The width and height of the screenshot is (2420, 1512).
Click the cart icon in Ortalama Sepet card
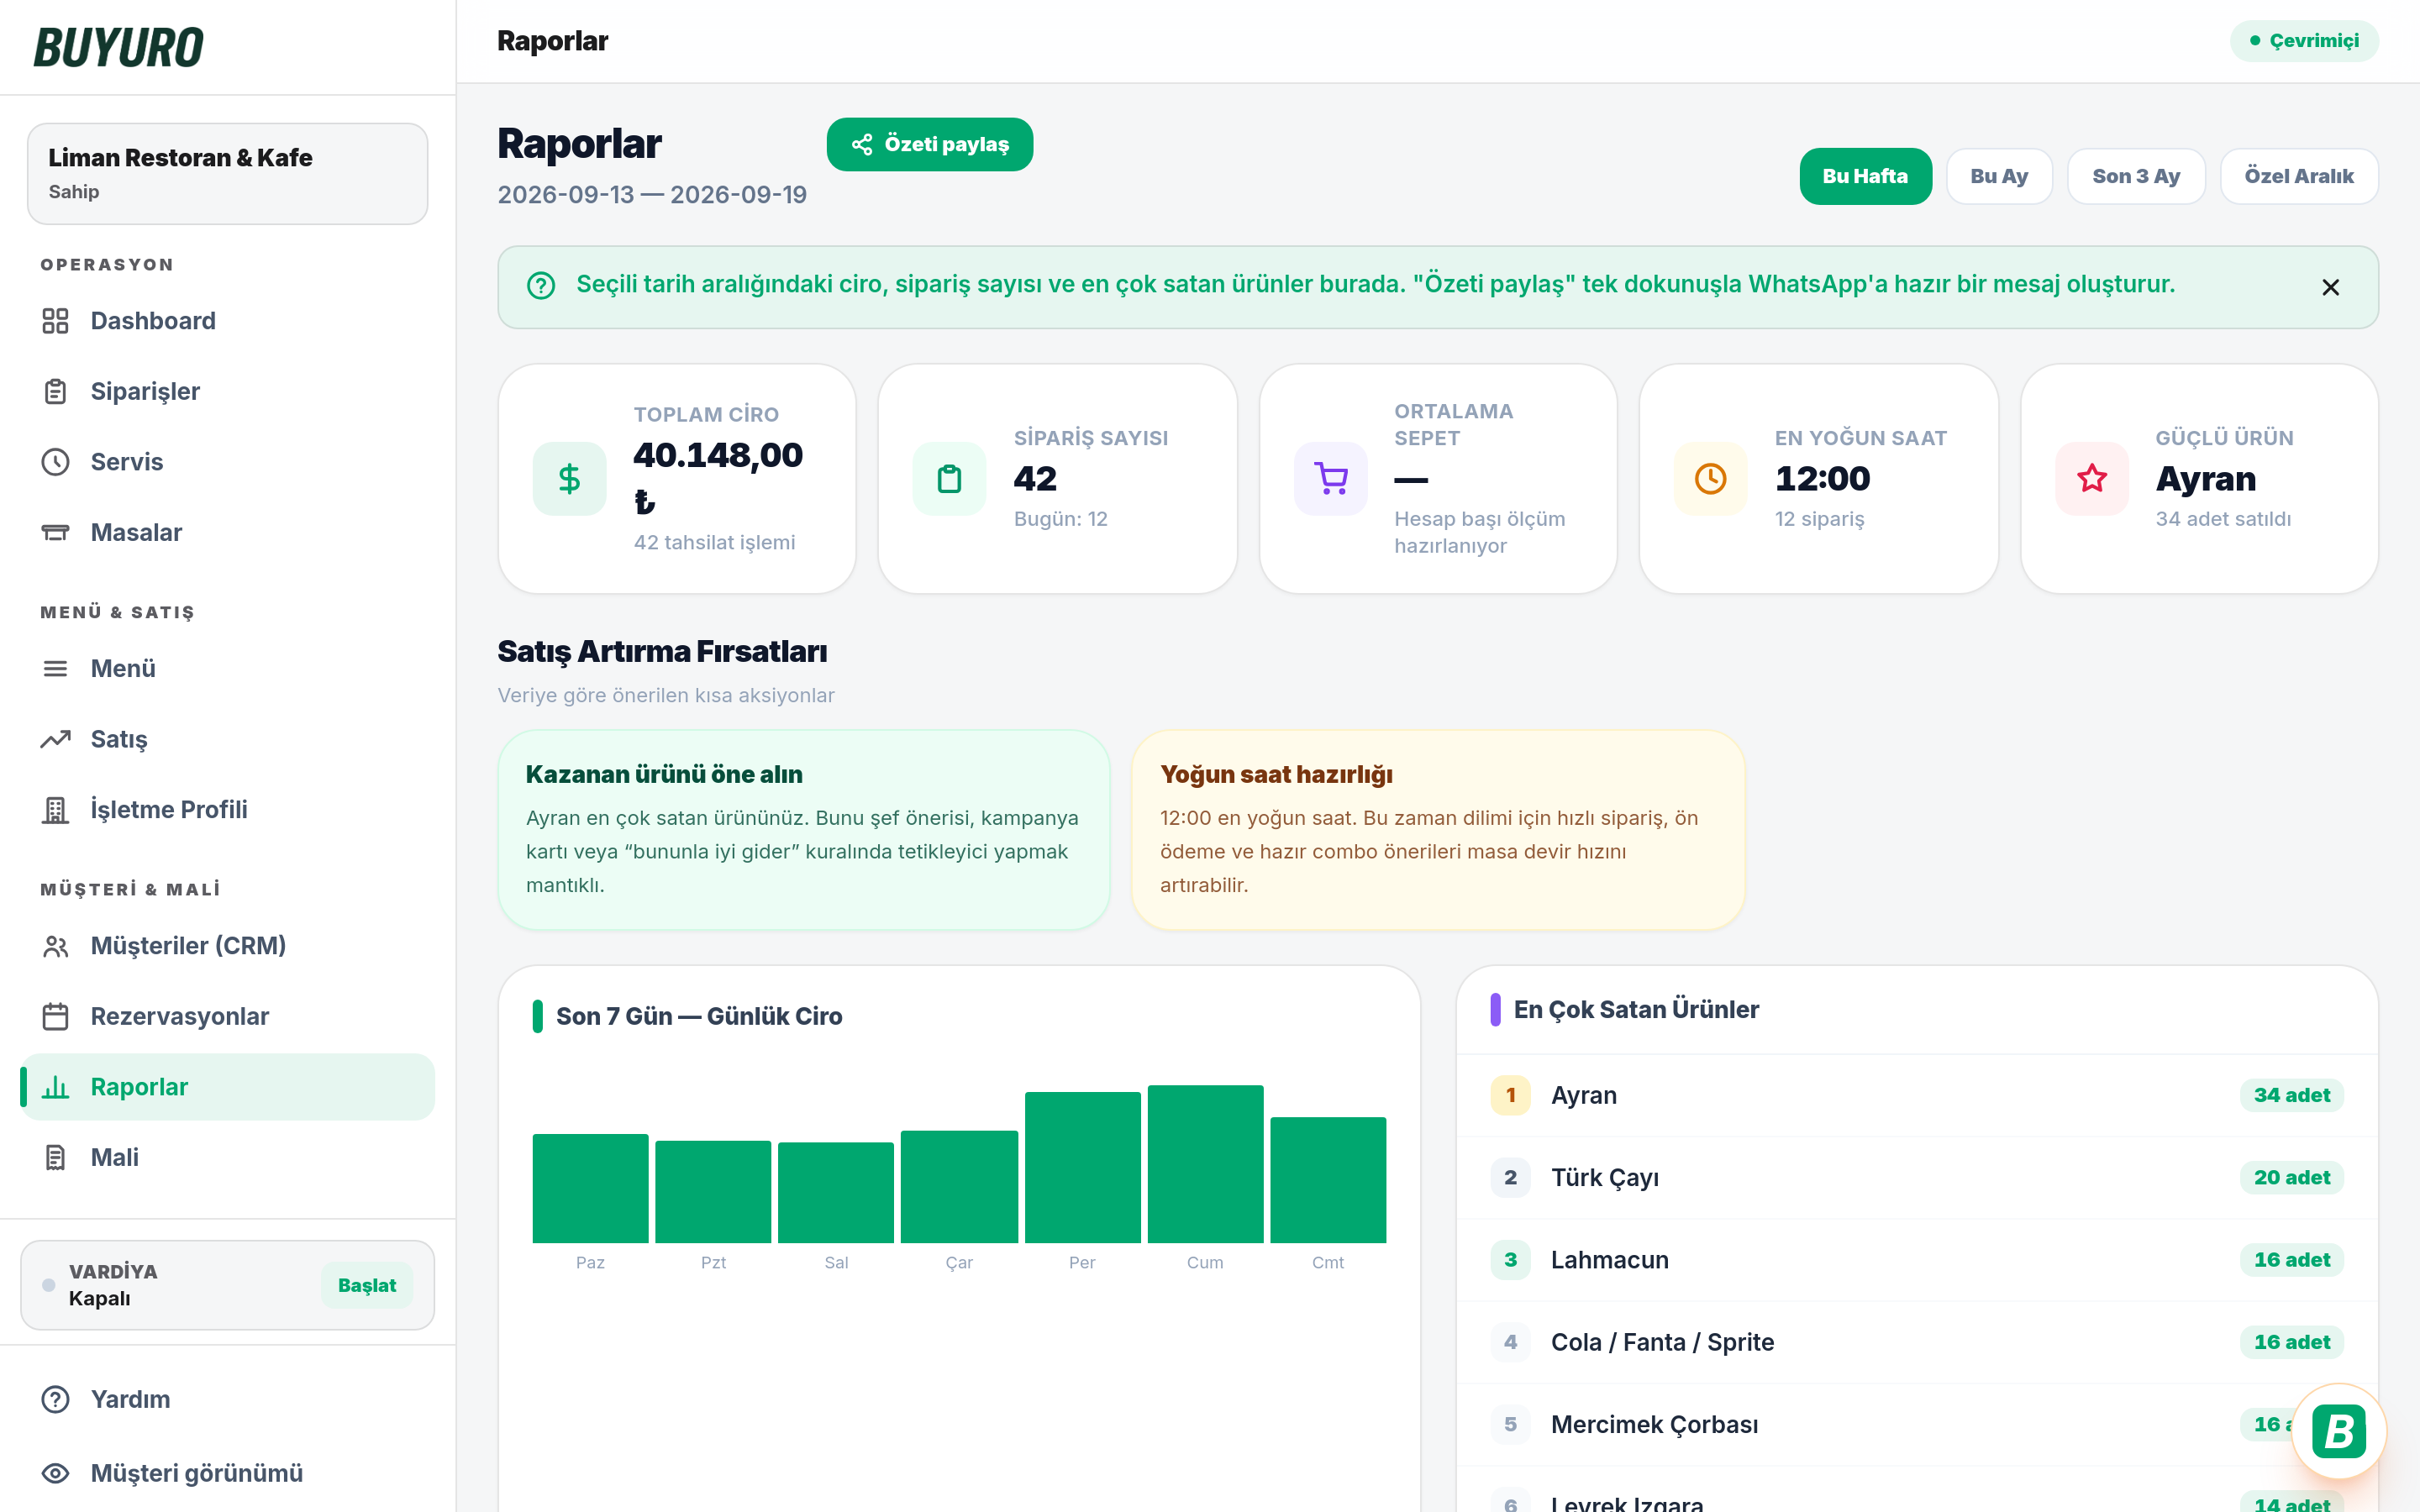coord(1330,479)
